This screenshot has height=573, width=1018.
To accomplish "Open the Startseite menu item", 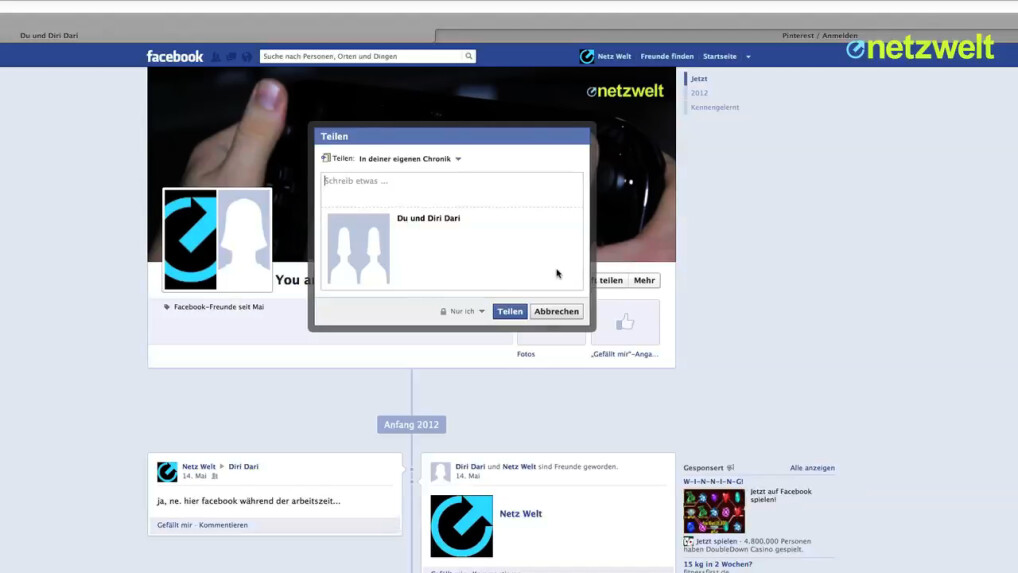I will pos(719,57).
